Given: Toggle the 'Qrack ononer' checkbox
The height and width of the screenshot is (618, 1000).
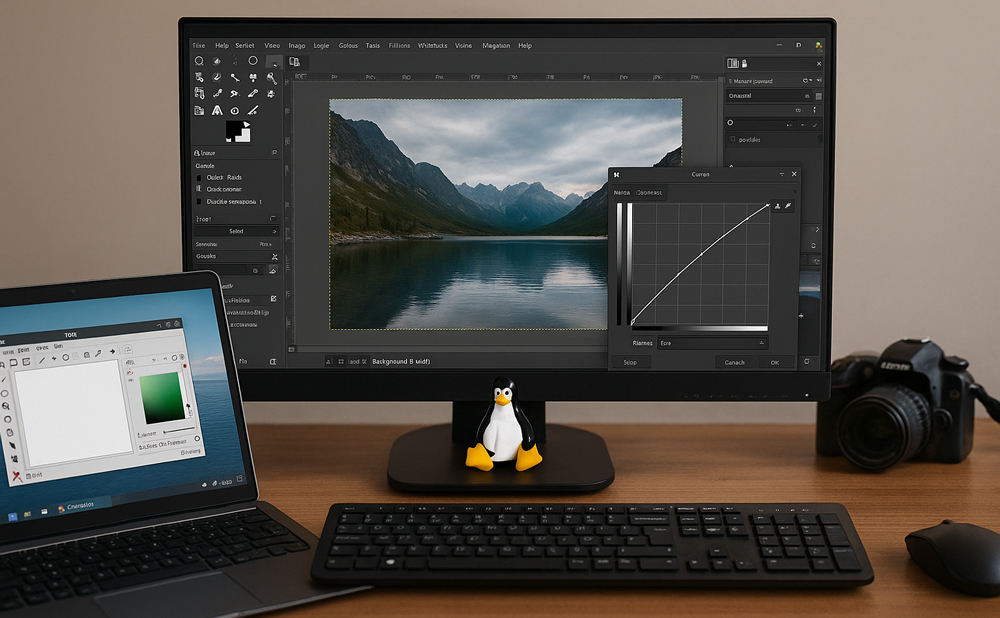Looking at the screenshot, I should tap(199, 189).
